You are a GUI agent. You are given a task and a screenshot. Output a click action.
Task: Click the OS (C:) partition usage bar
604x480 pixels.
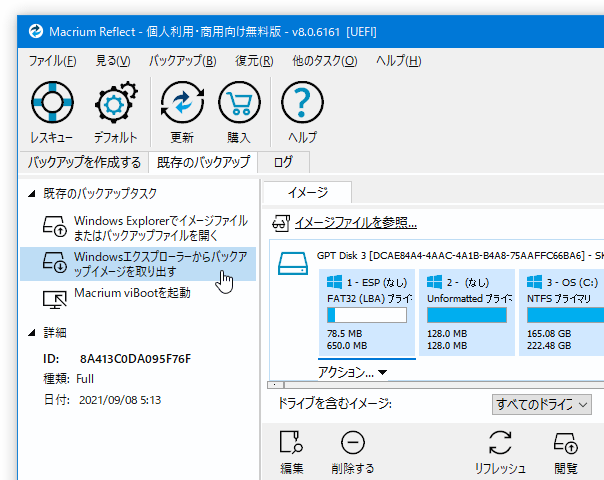[565, 315]
